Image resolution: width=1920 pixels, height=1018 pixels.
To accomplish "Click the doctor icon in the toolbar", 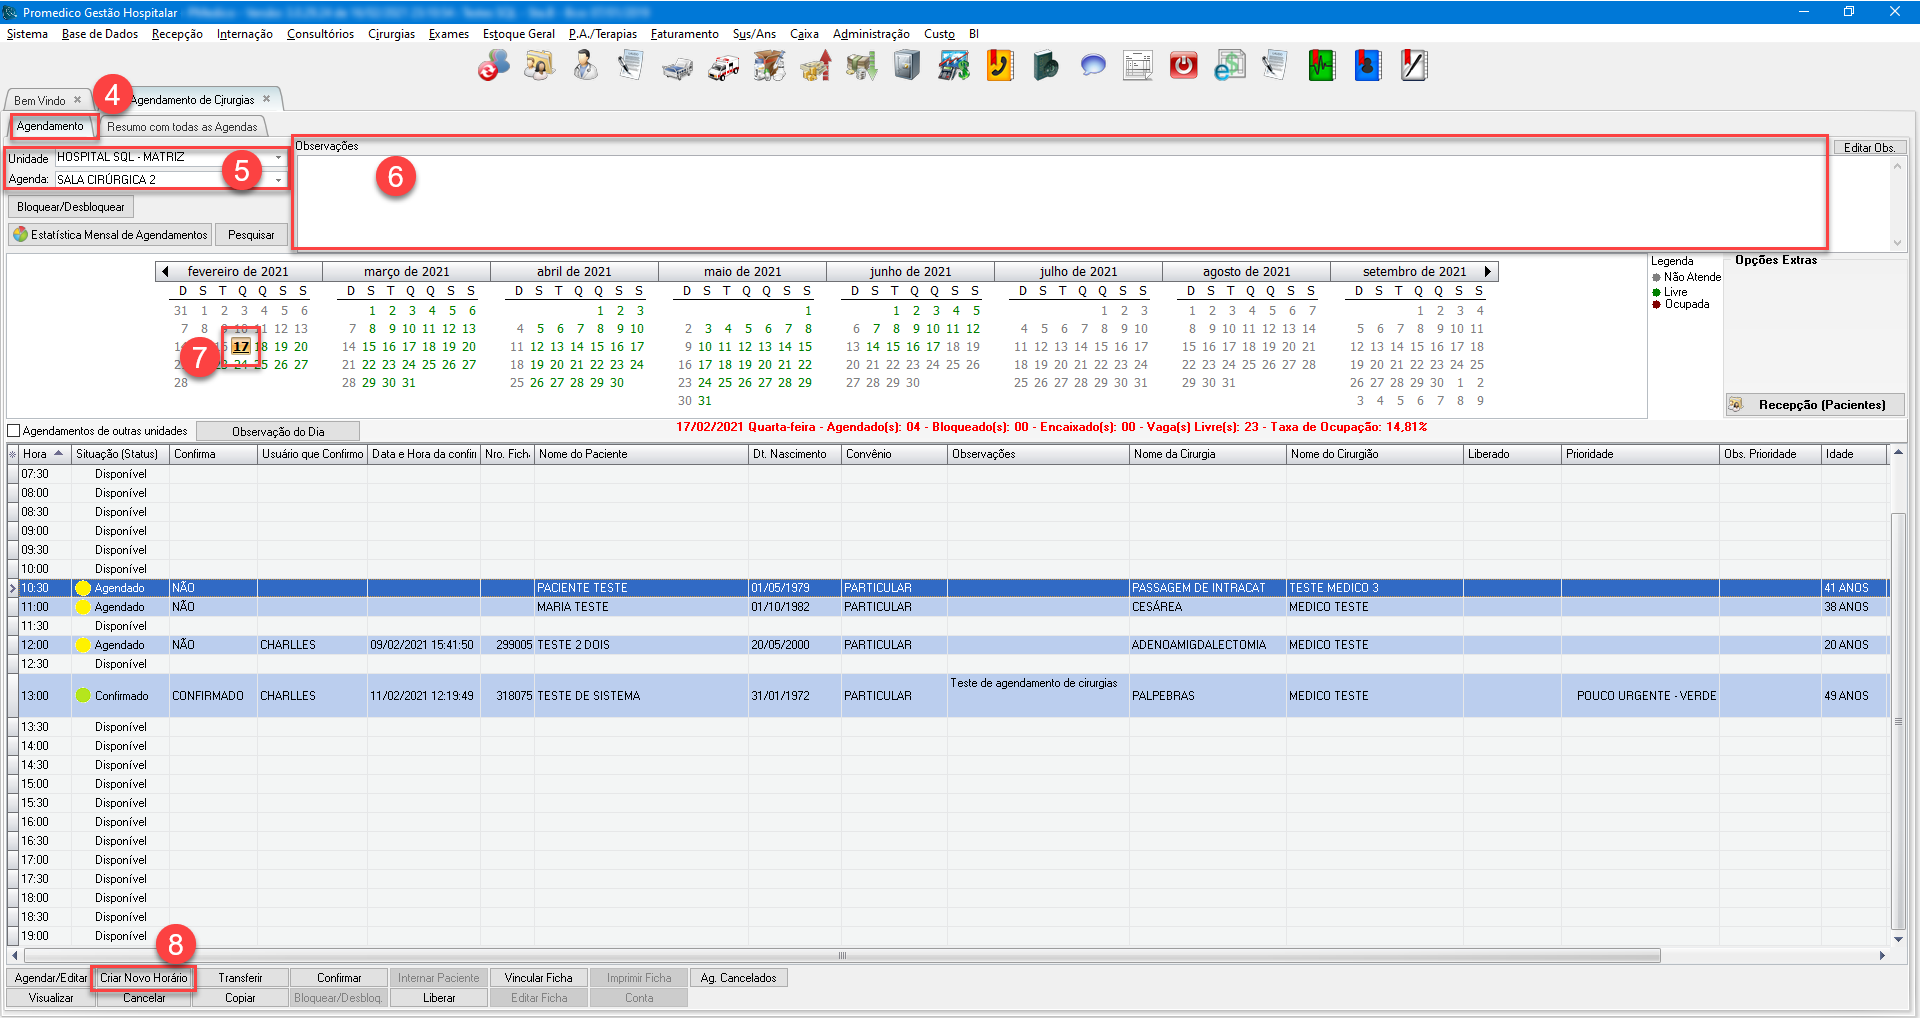I will 585,66.
